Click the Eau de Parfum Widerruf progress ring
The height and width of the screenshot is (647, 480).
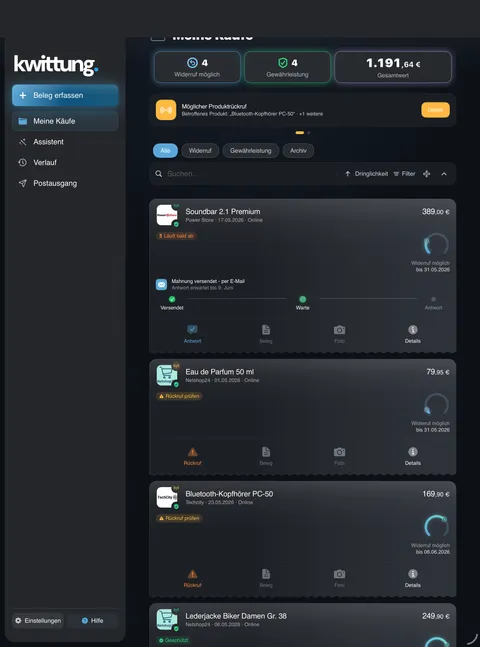(x=436, y=404)
